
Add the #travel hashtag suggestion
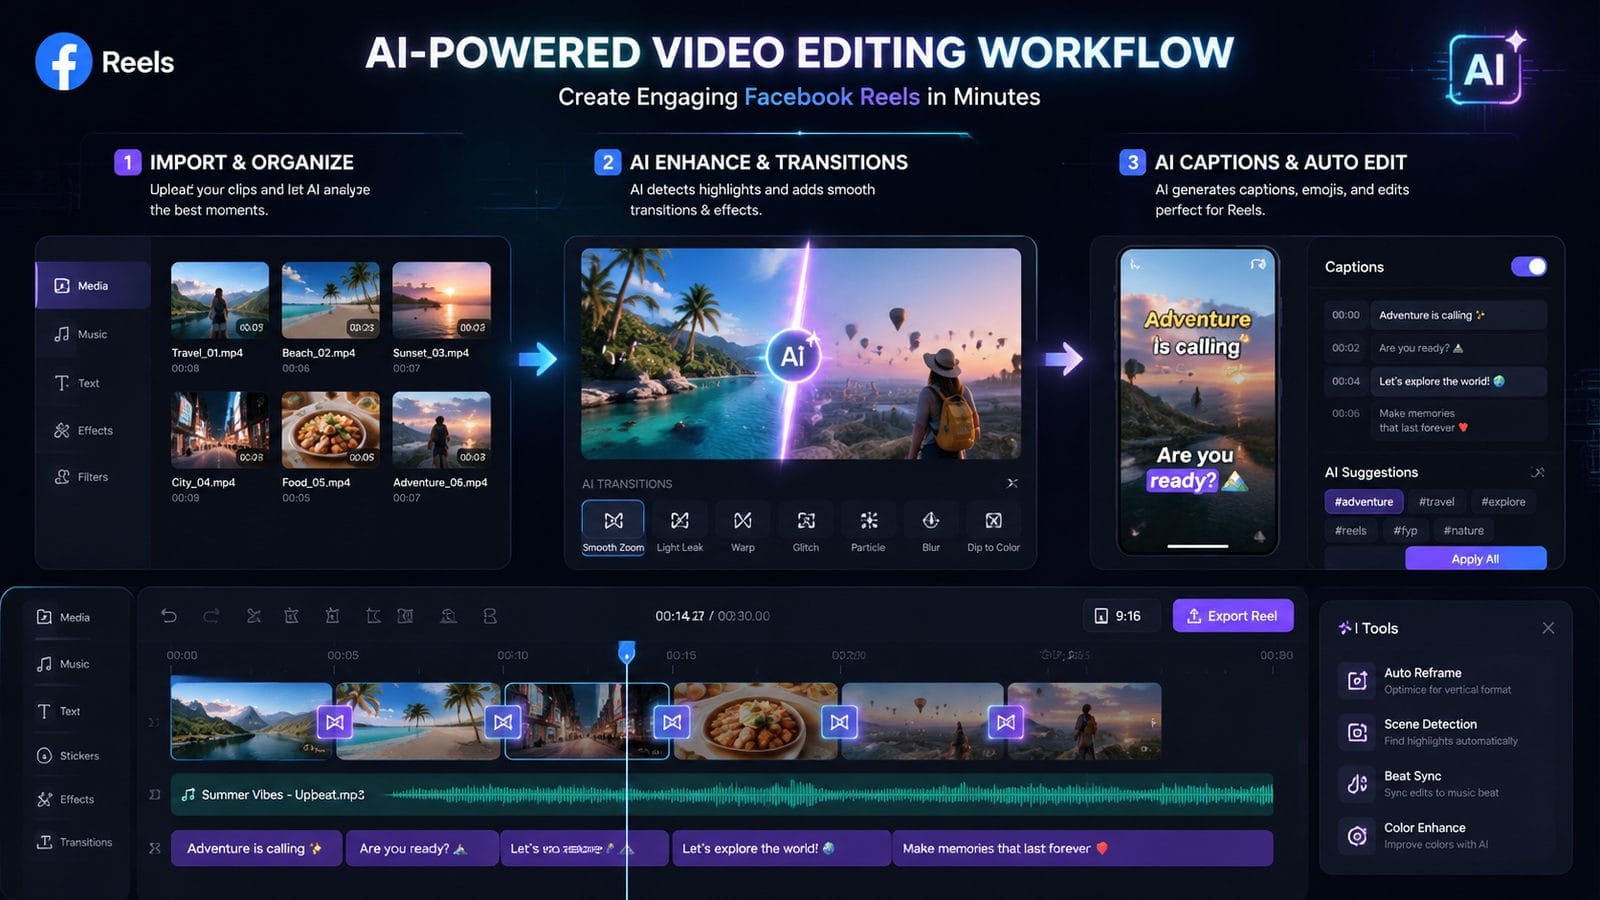pyautogui.click(x=1436, y=502)
